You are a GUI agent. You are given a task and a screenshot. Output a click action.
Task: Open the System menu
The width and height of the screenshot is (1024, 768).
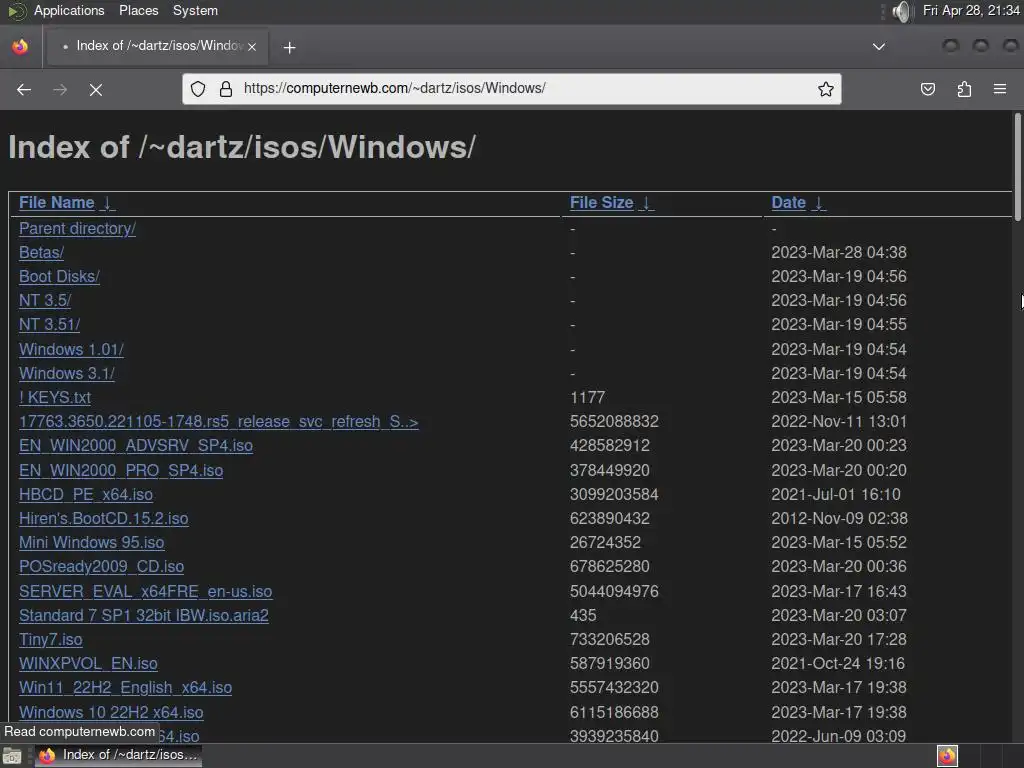tap(195, 10)
